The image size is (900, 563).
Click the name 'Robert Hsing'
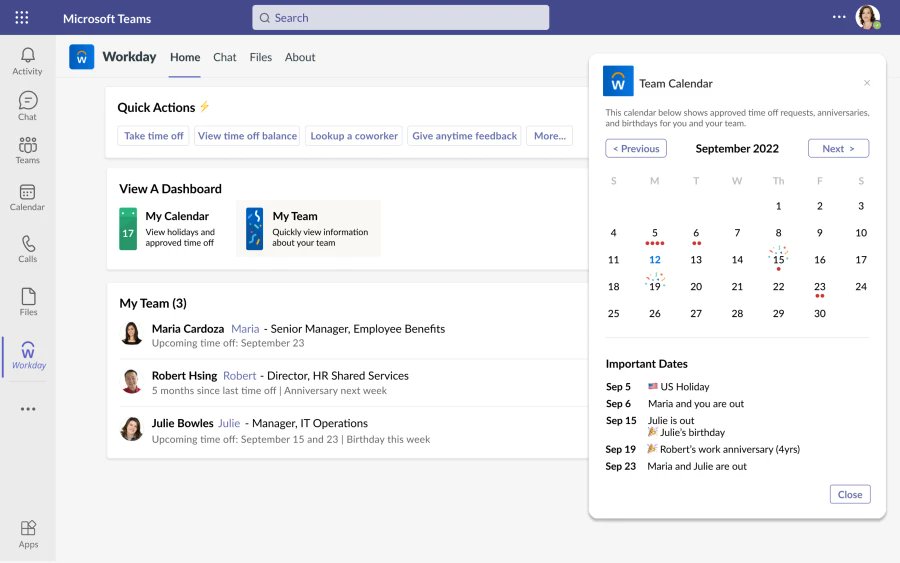click(x=184, y=376)
